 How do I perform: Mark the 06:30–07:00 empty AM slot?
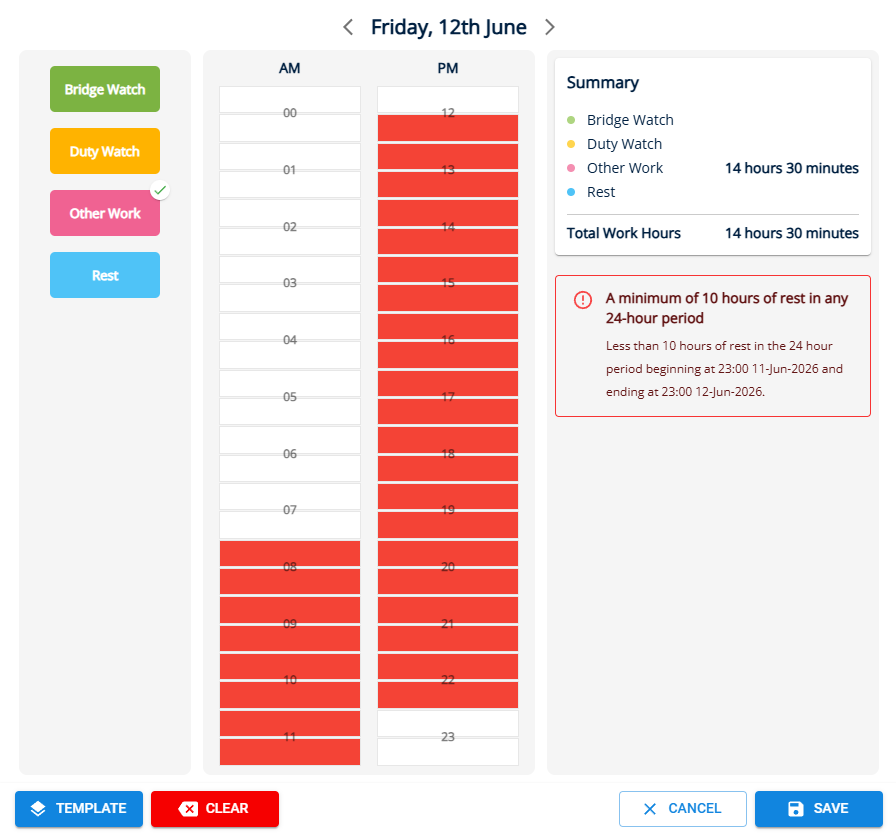(x=290, y=468)
